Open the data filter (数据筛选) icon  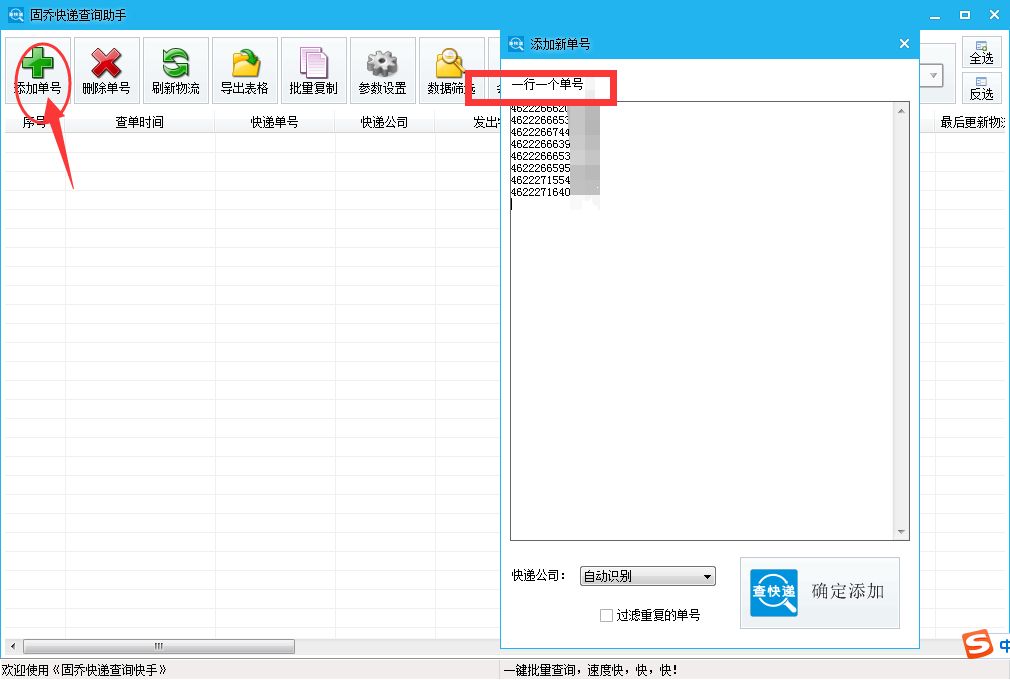[452, 71]
